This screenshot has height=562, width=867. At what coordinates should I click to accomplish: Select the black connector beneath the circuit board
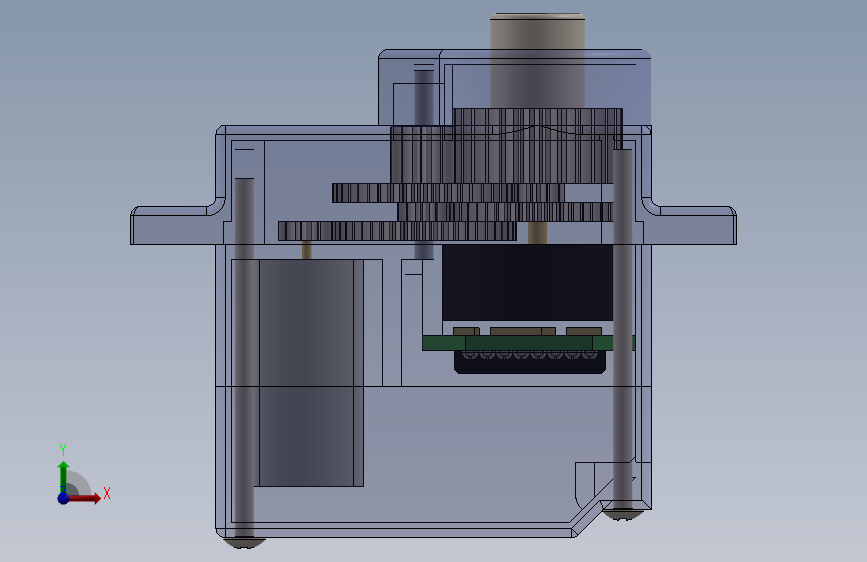530,362
